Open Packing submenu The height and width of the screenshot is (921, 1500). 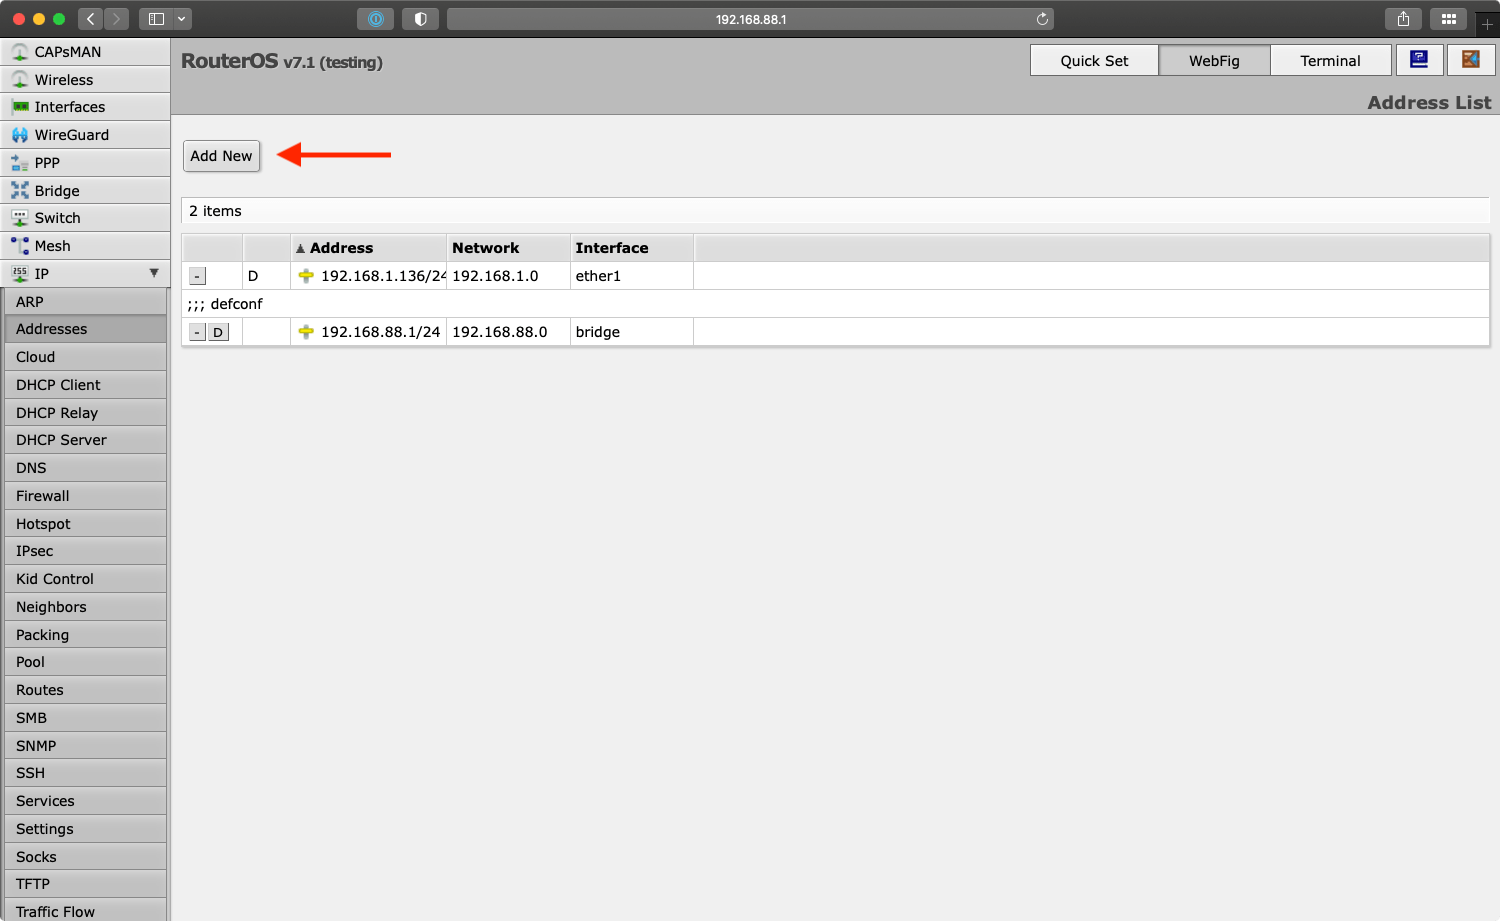(85, 635)
